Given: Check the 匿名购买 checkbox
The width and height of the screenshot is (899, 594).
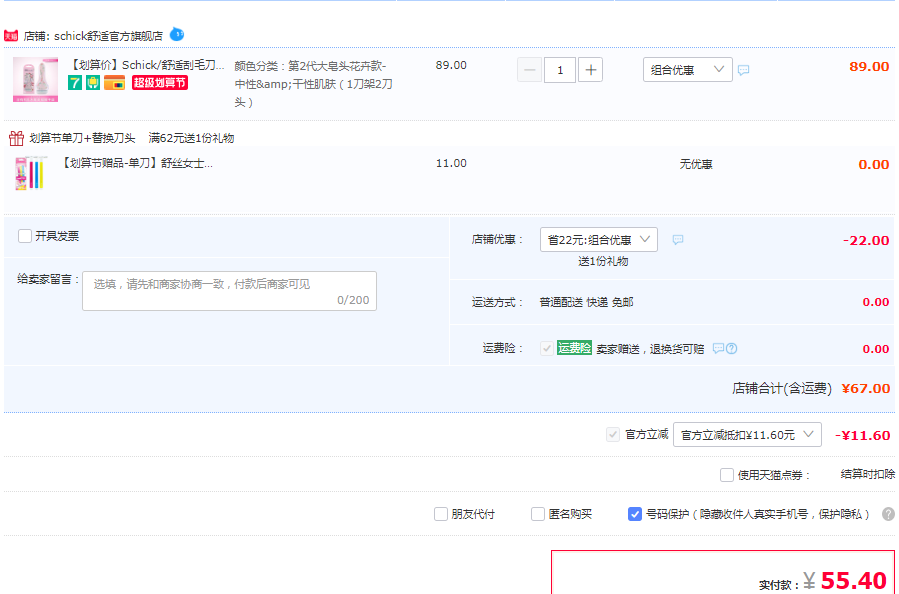Looking at the screenshot, I should [x=538, y=514].
